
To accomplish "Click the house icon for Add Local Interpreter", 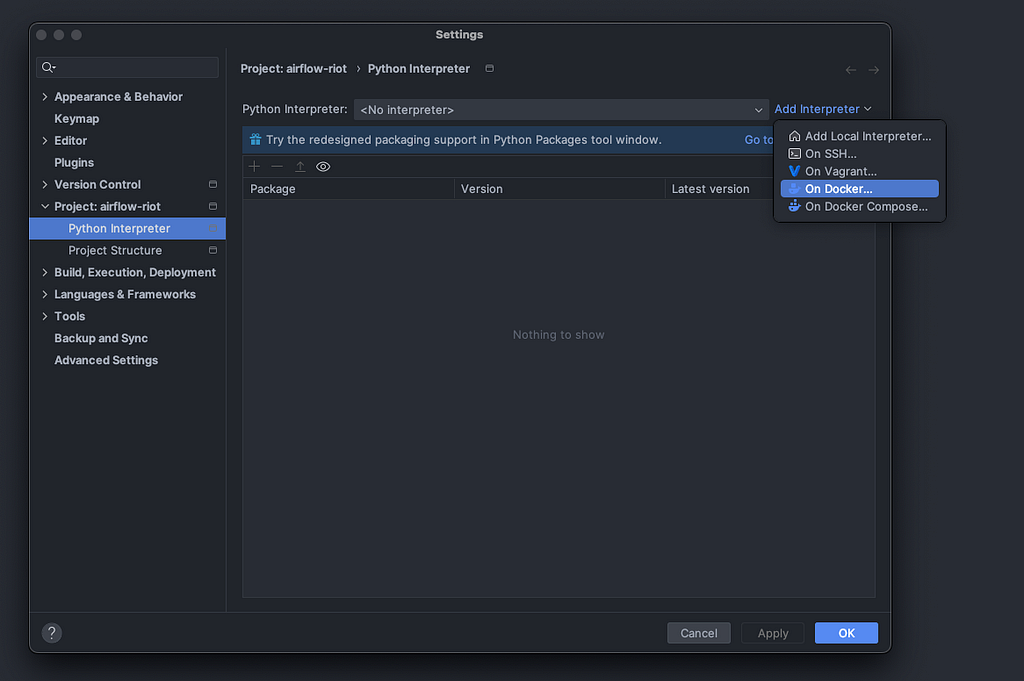I will click(794, 136).
